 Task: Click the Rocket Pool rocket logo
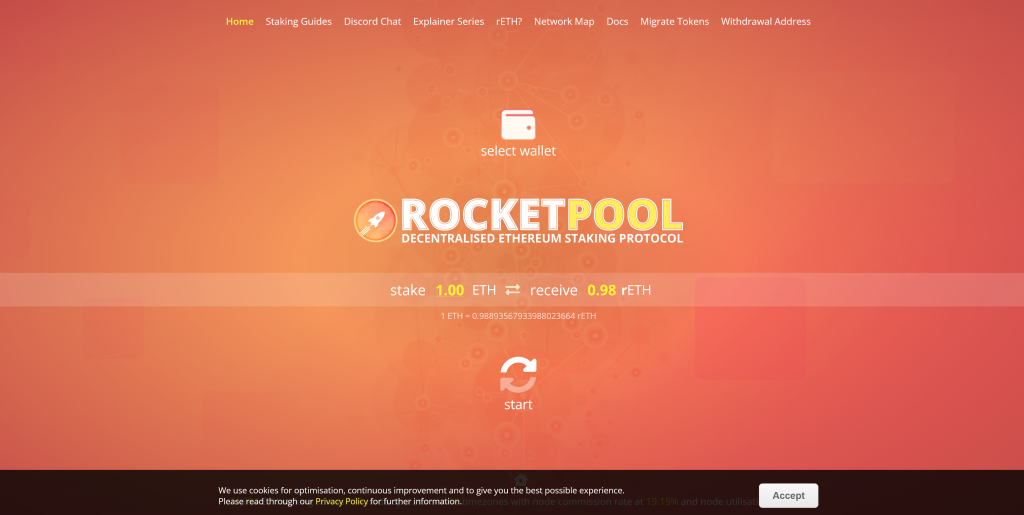376,221
